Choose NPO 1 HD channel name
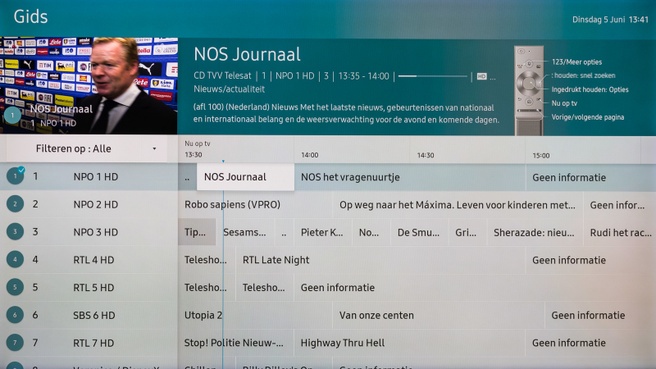This screenshot has width=656, height=369. (95, 177)
